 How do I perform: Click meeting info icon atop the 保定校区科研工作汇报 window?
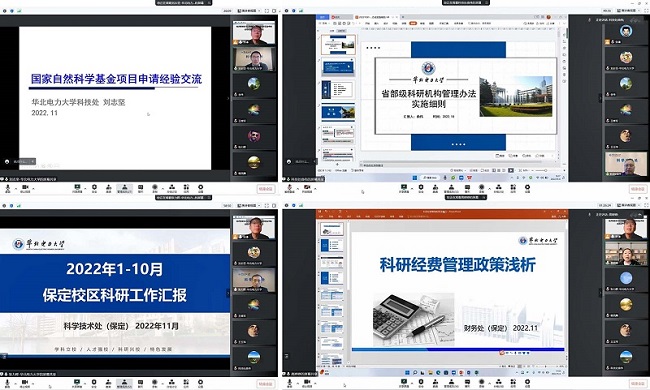(4, 205)
